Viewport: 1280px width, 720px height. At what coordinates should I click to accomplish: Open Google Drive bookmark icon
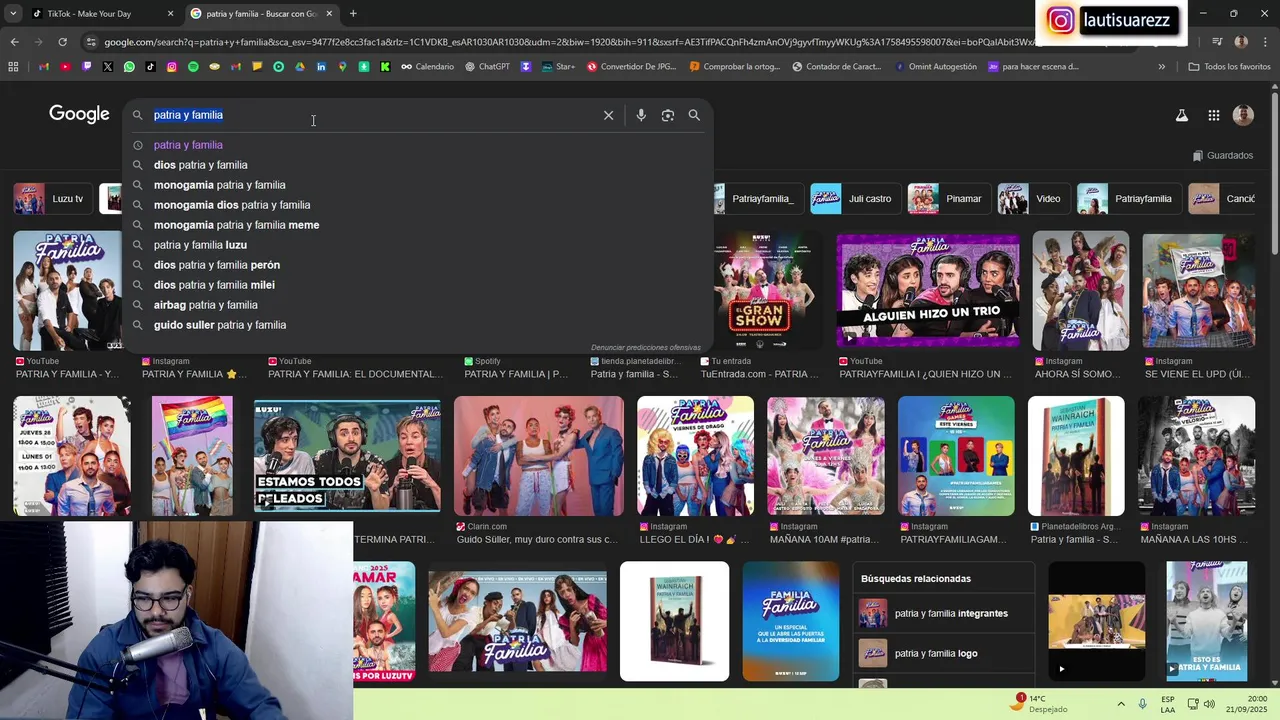(300, 67)
